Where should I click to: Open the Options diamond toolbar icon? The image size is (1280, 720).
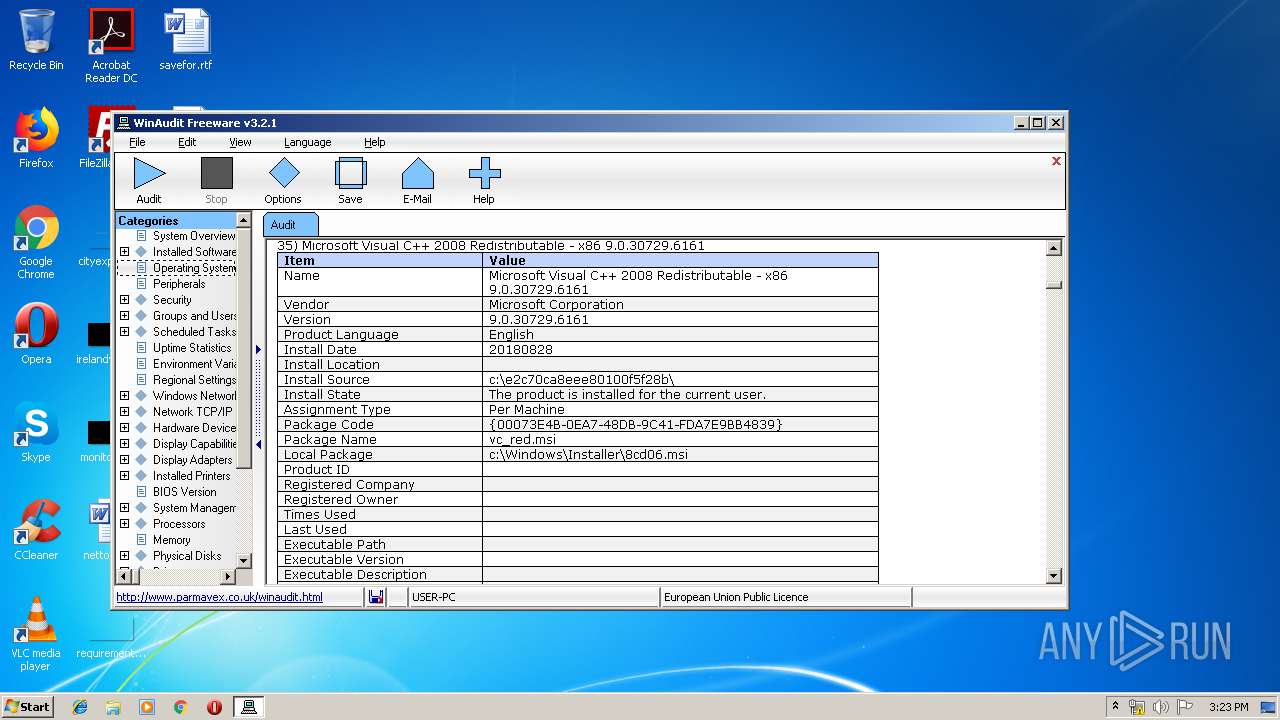(283, 180)
